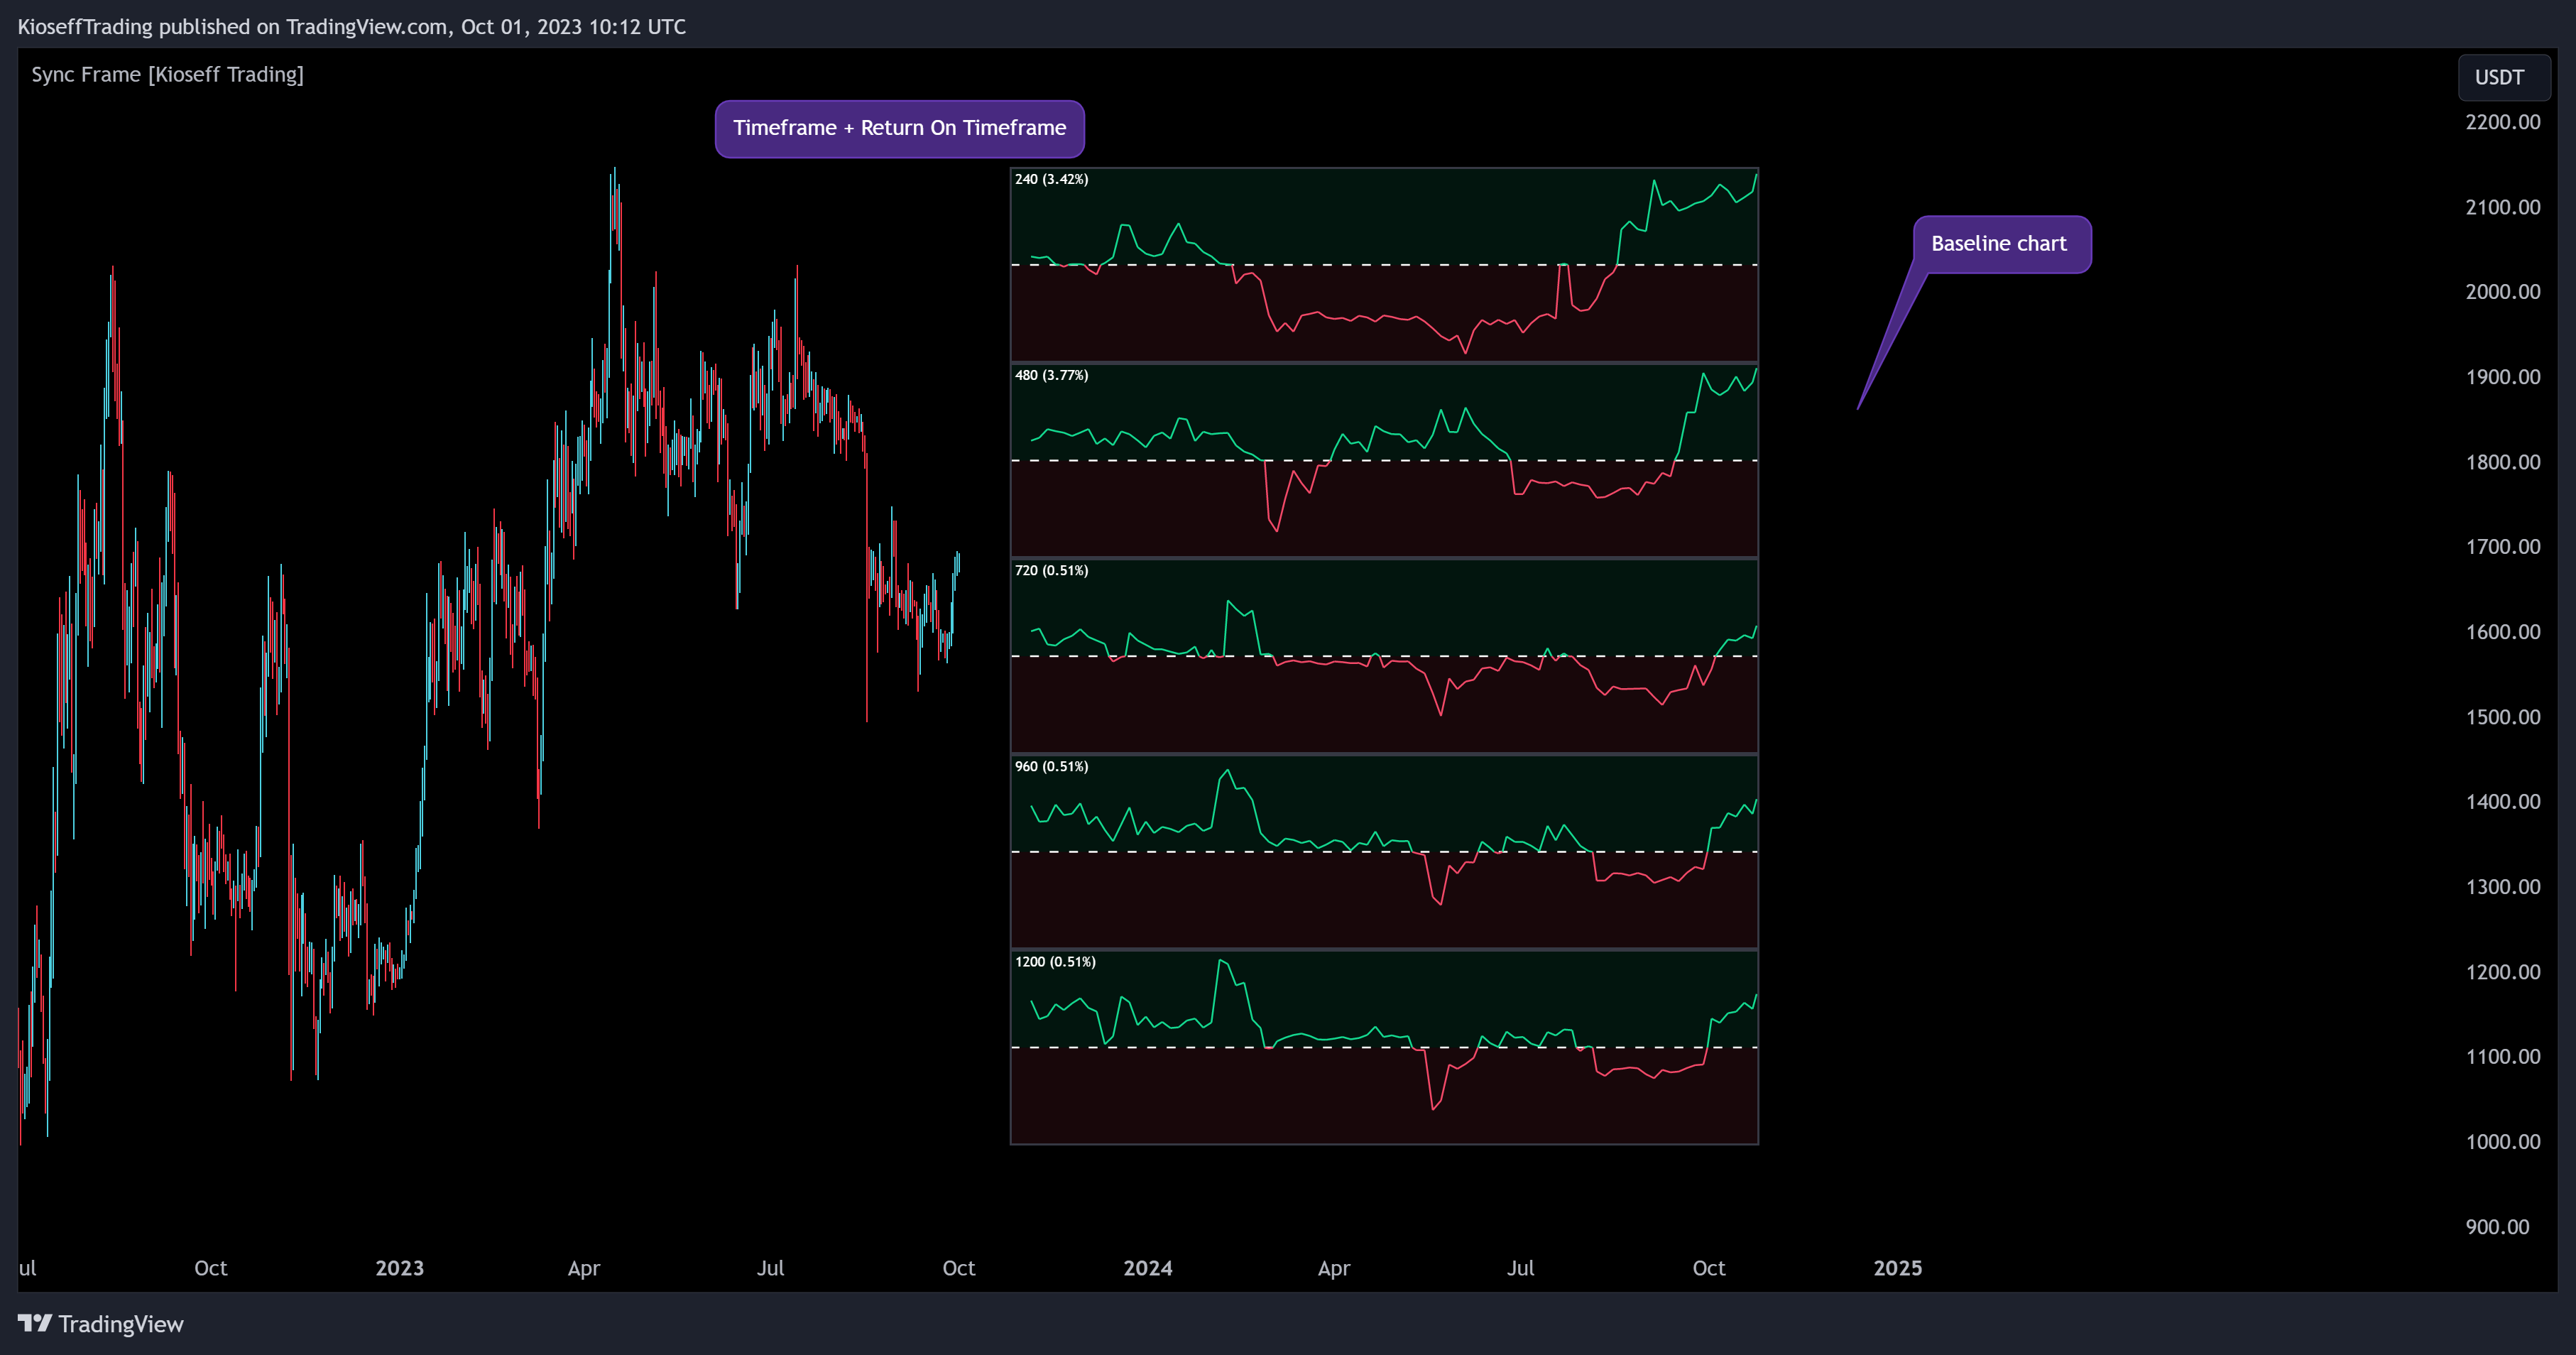Click the 1400.00 price axis label
Screen dimensions: 2576x1355
(x=2502, y=802)
